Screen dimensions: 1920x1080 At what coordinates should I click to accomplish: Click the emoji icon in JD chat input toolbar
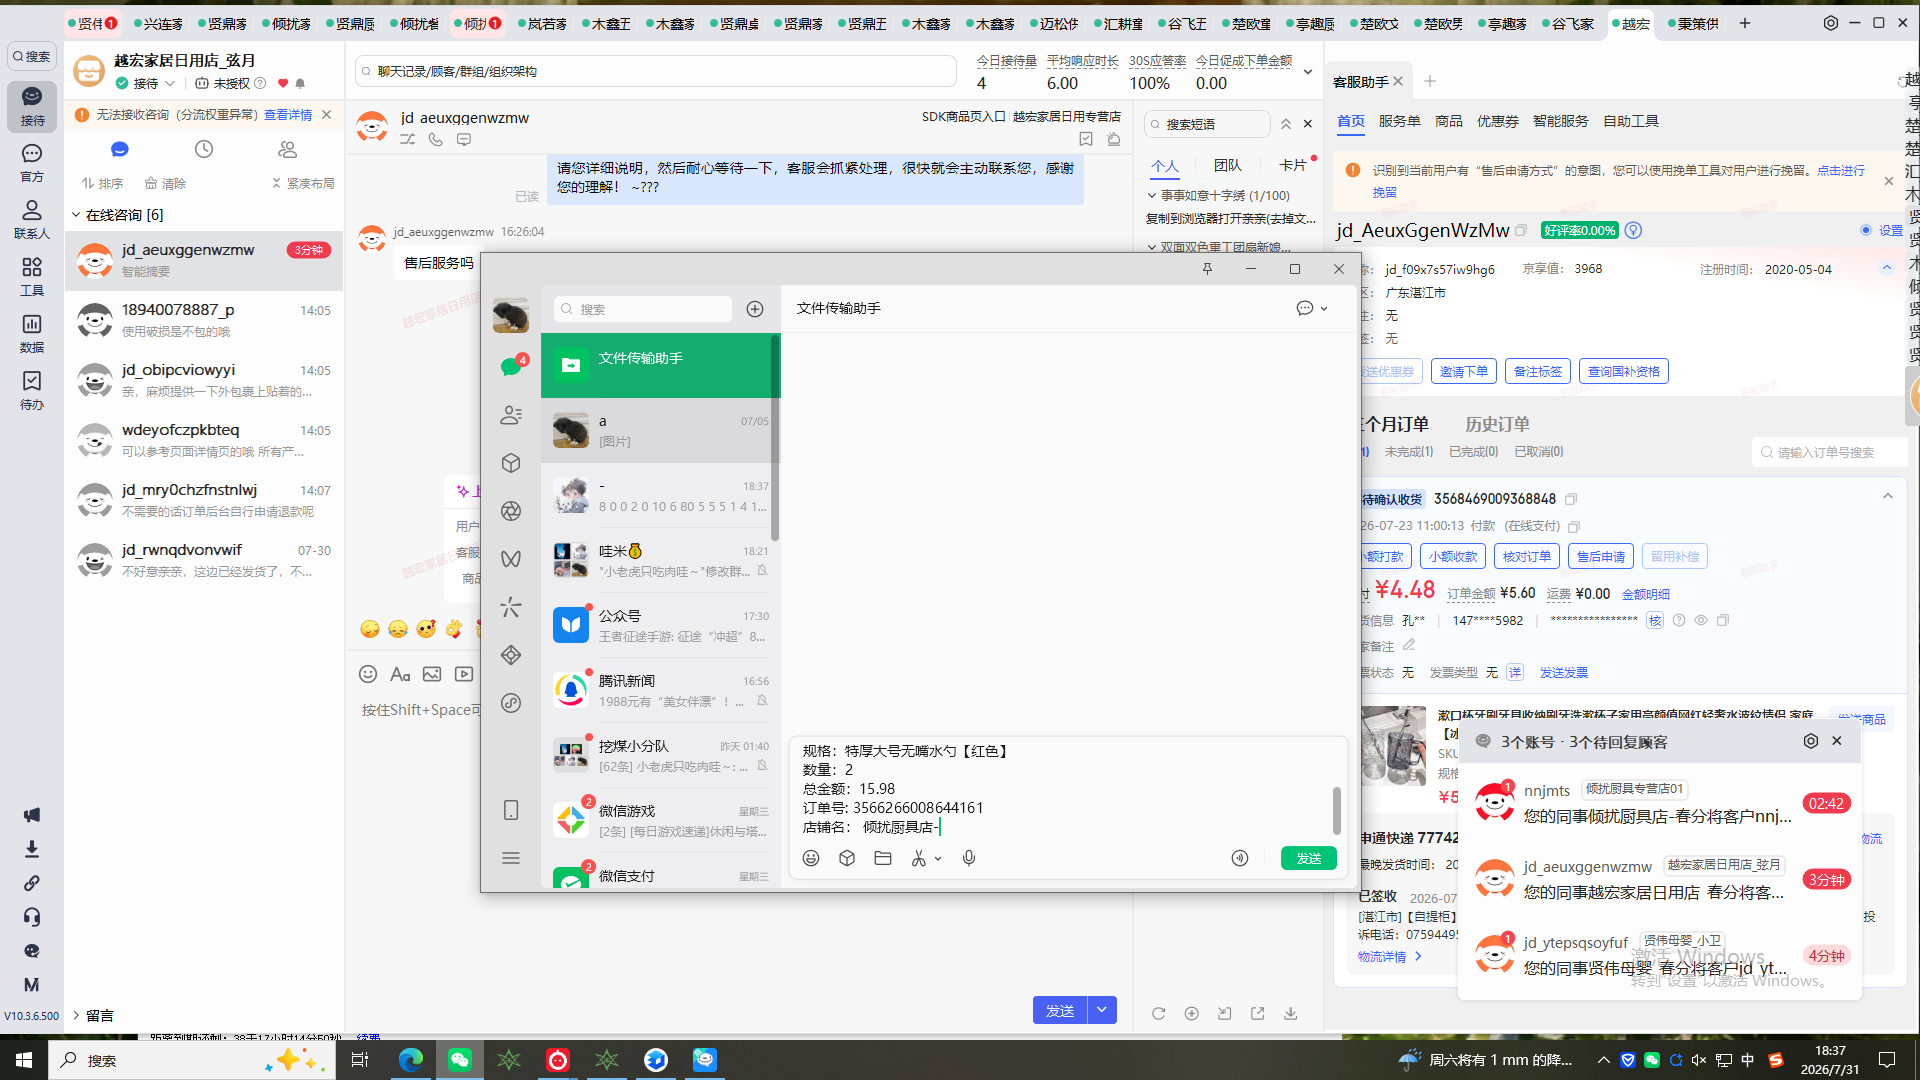[368, 674]
